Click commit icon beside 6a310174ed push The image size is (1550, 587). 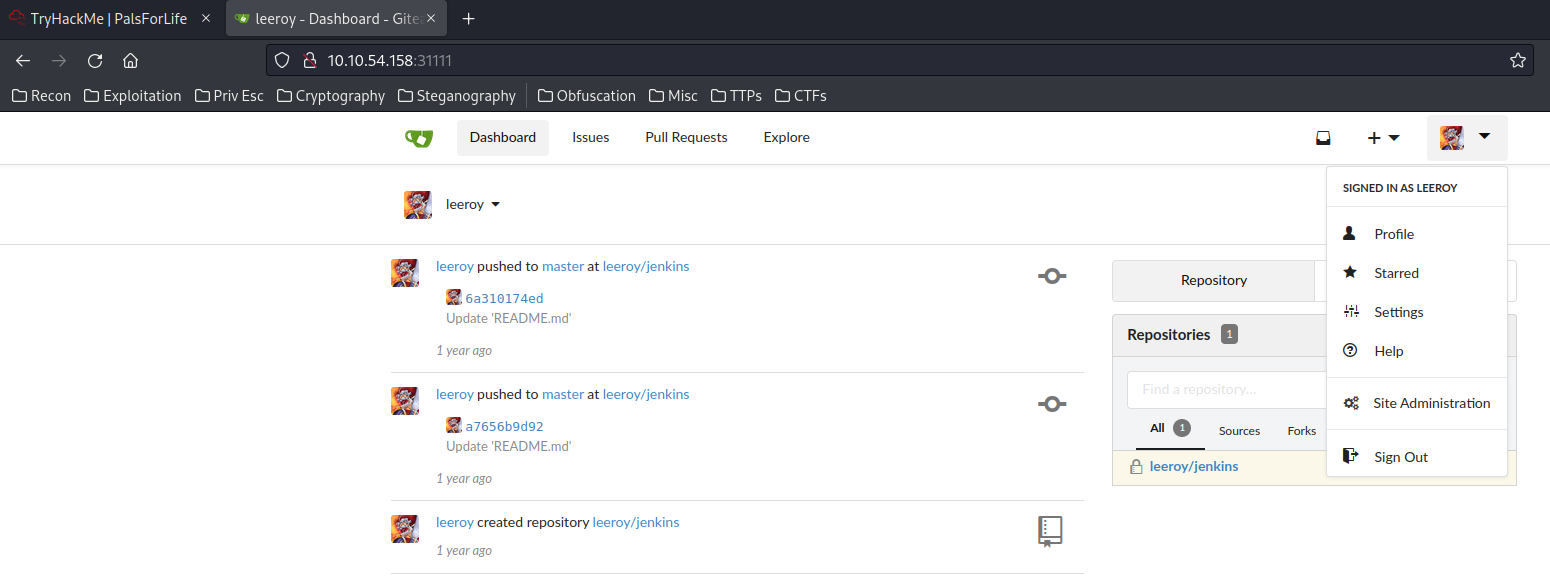1051,276
